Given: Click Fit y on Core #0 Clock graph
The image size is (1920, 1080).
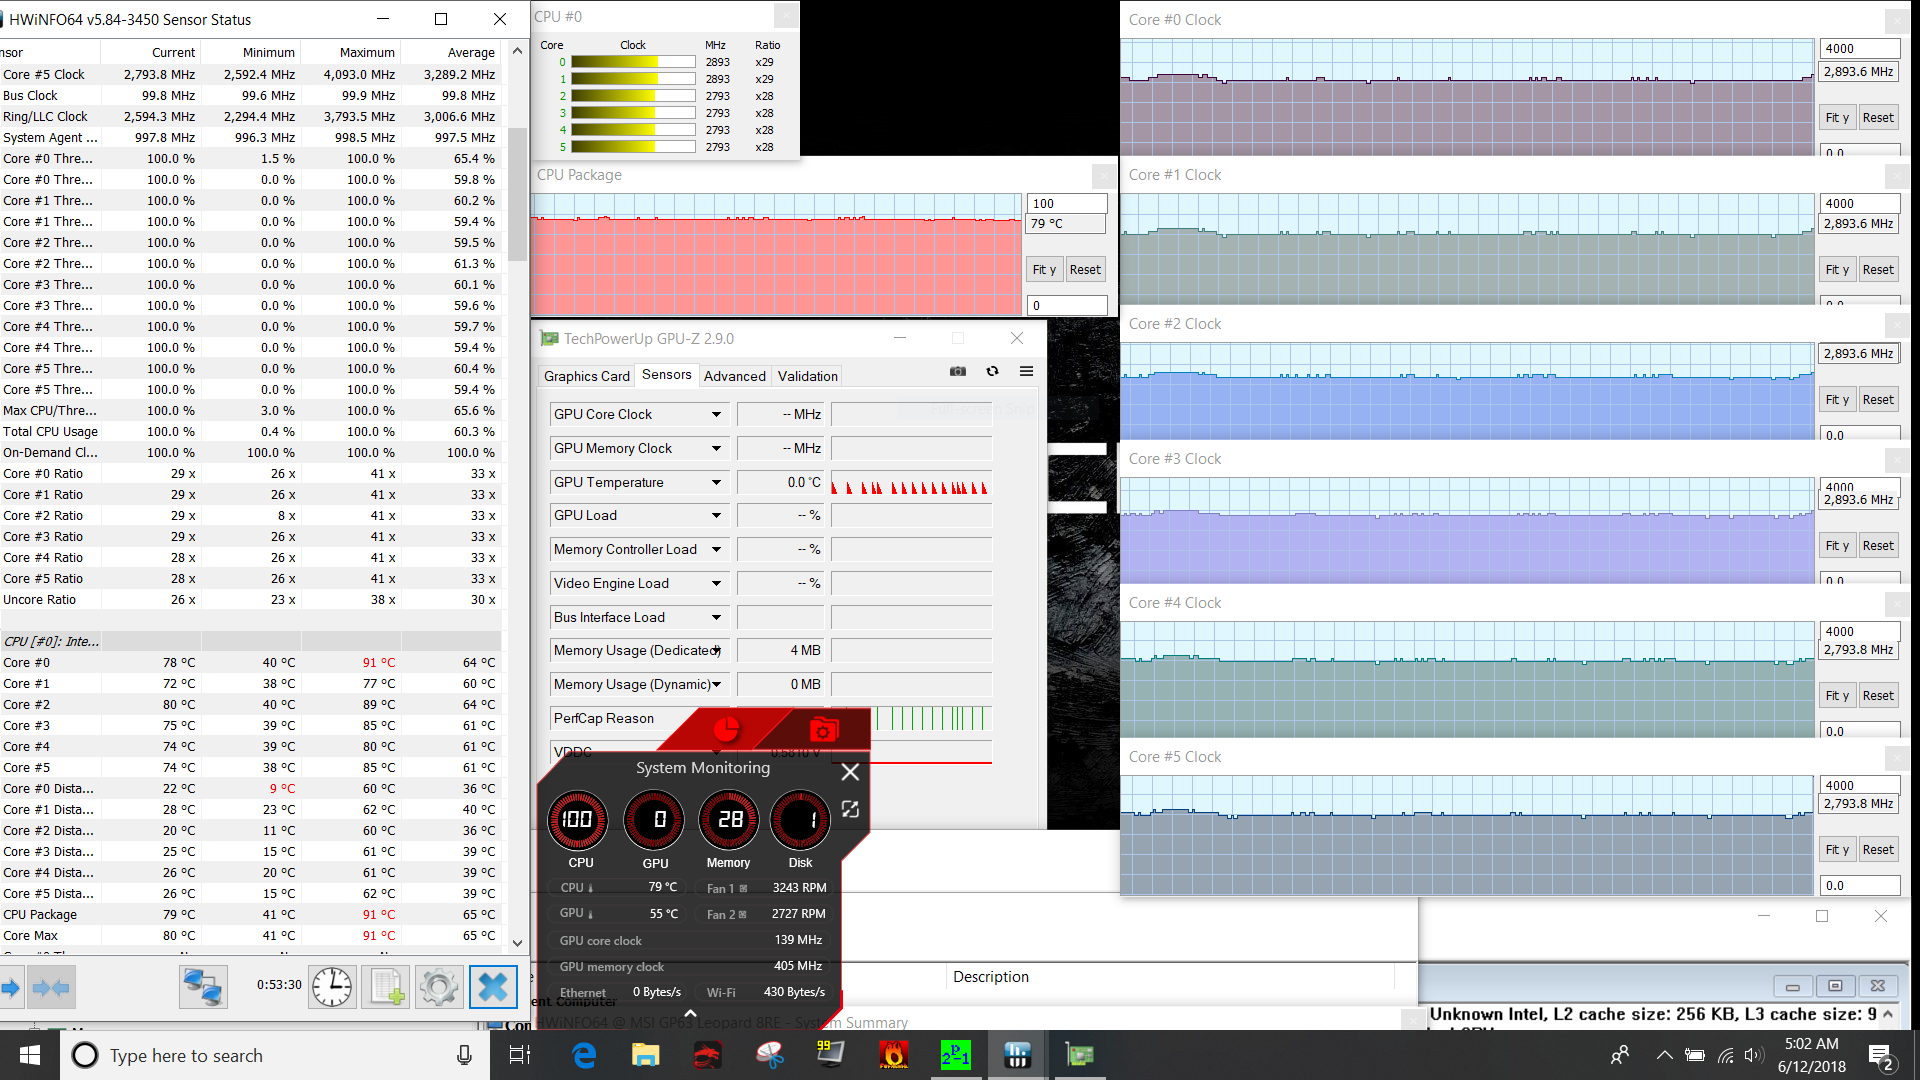Looking at the screenshot, I should [1837, 118].
